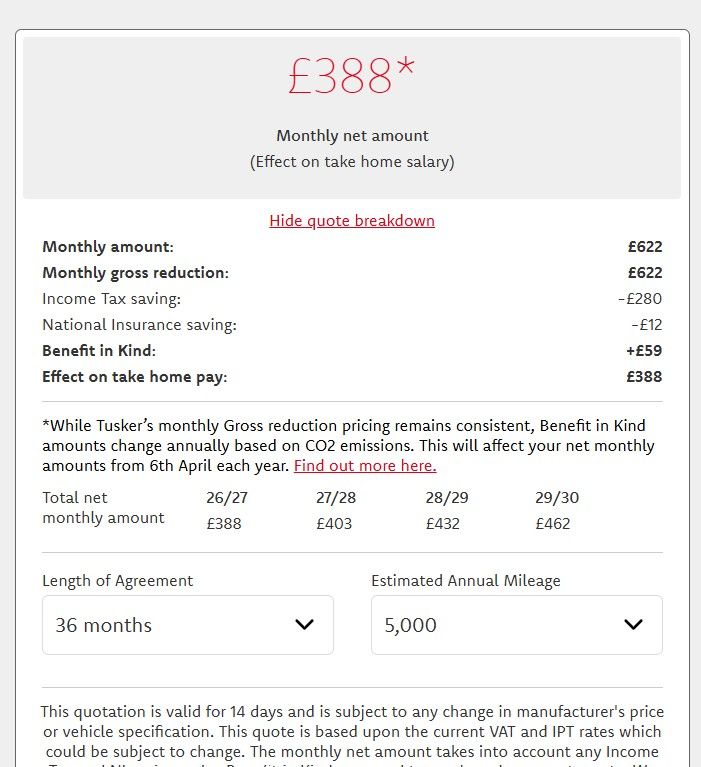The image size is (701, 767).
Task: Click the Monthly gross reduction label
Action: click(135, 273)
